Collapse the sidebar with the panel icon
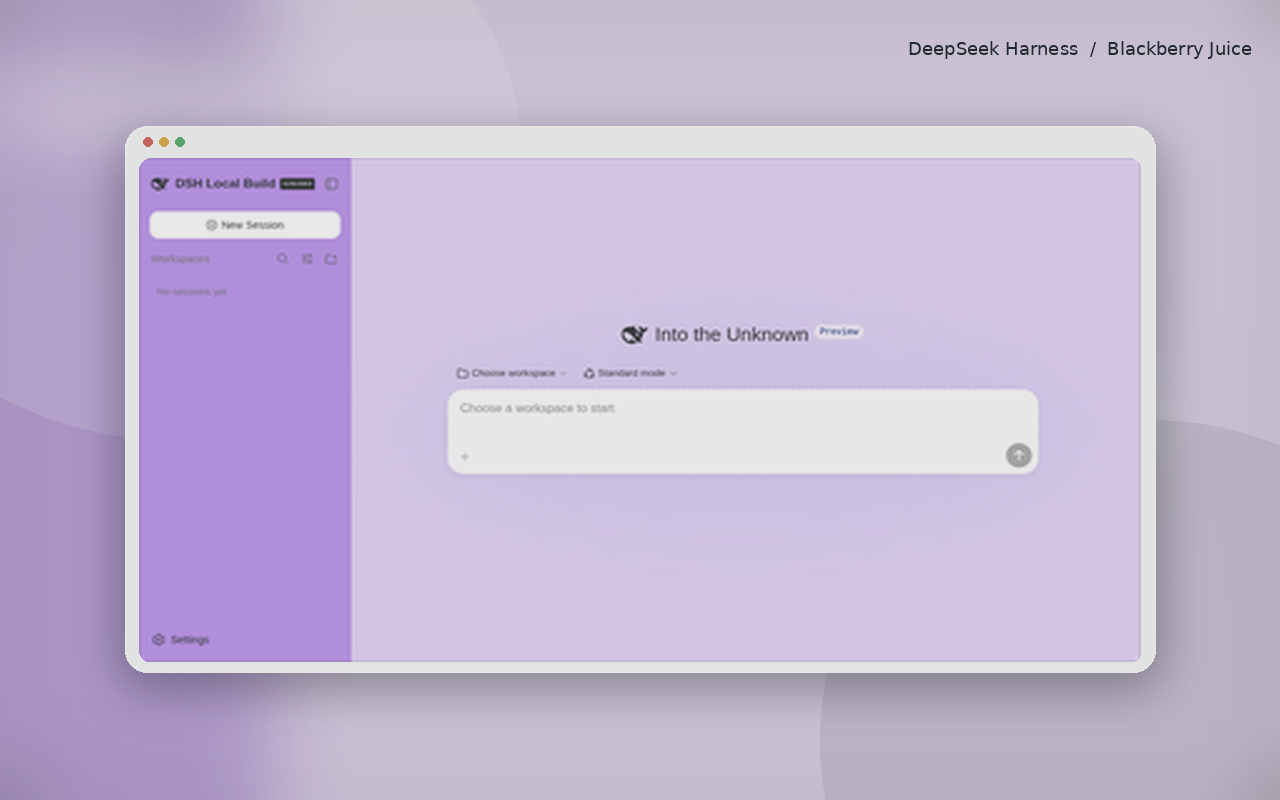1280x800 pixels. [332, 184]
